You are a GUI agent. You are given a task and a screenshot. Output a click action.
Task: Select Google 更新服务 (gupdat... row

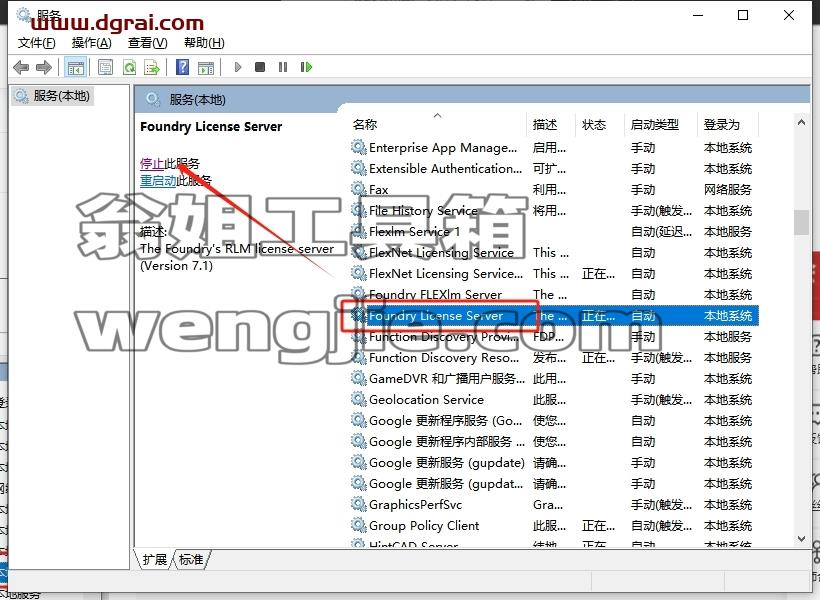tap(554, 483)
